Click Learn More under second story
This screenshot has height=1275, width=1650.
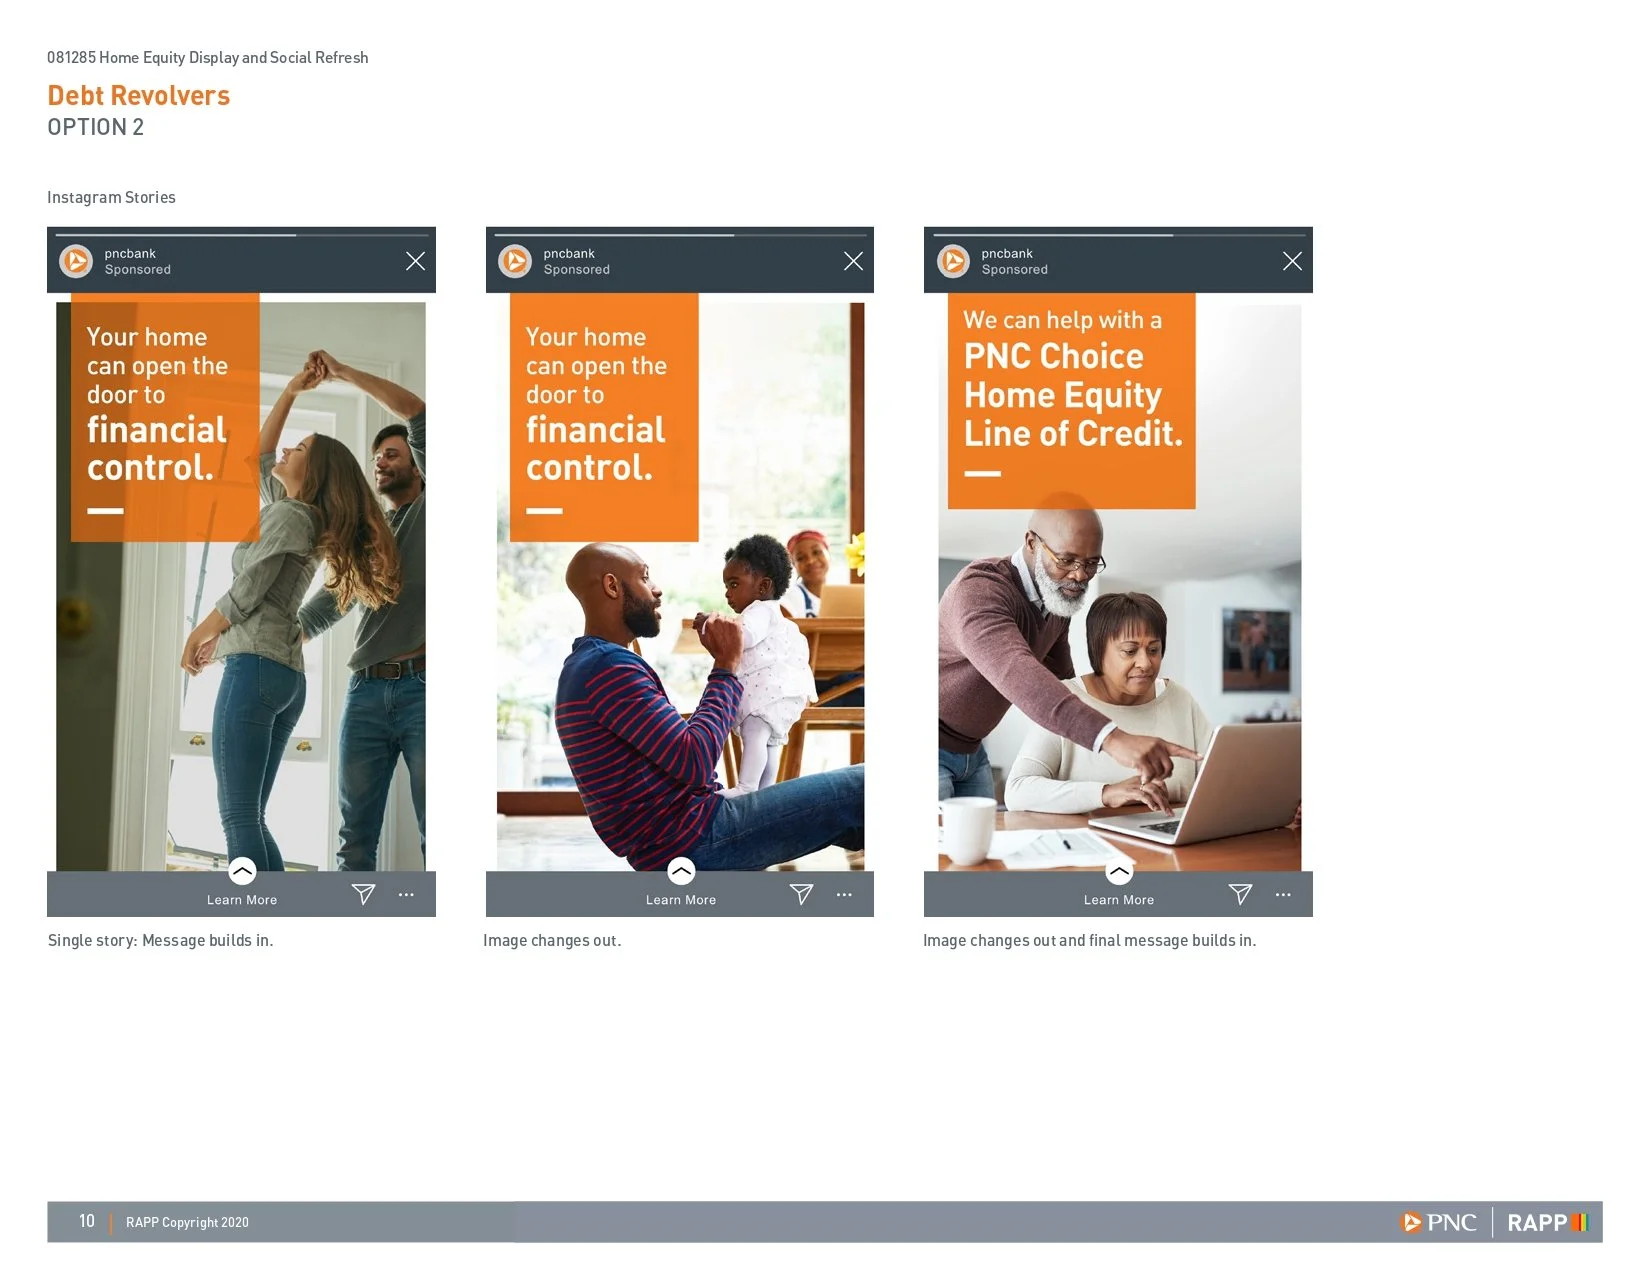click(681, 900)
